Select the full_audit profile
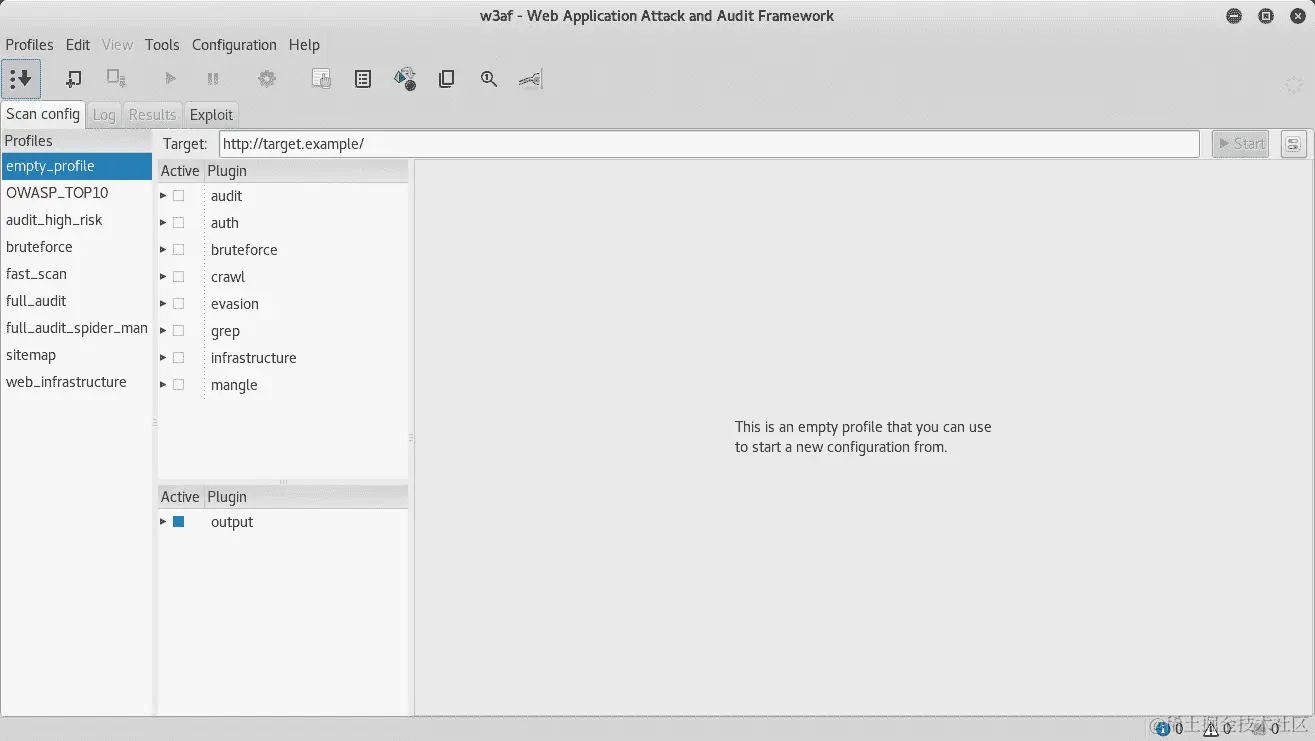Screen dimensions: 1315x741 [x=76, y=301]
